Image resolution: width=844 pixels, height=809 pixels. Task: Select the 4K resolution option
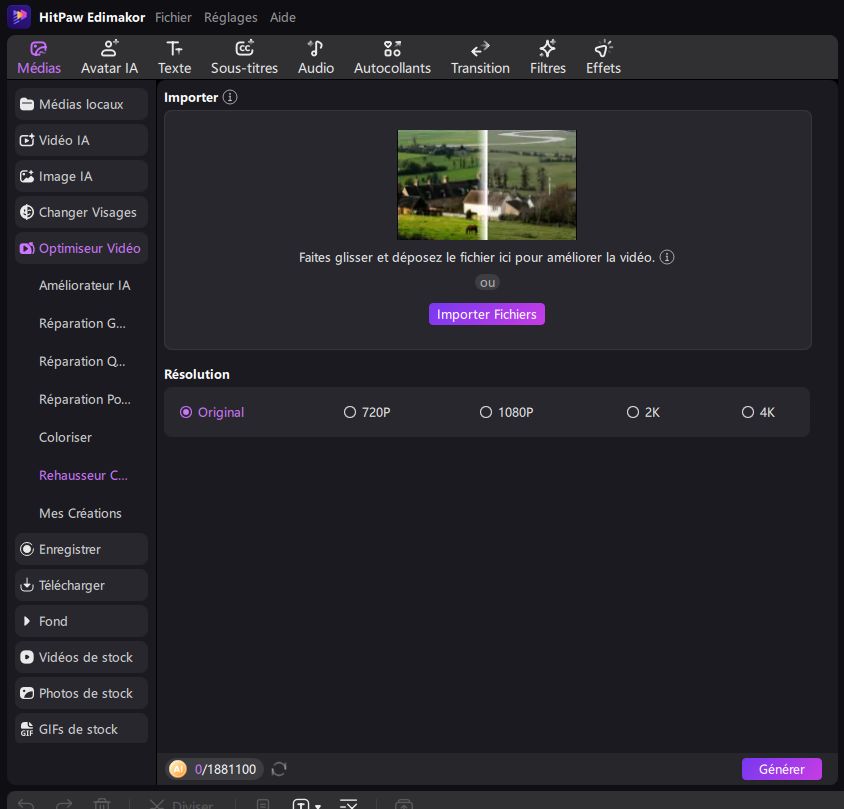[758, 412]
